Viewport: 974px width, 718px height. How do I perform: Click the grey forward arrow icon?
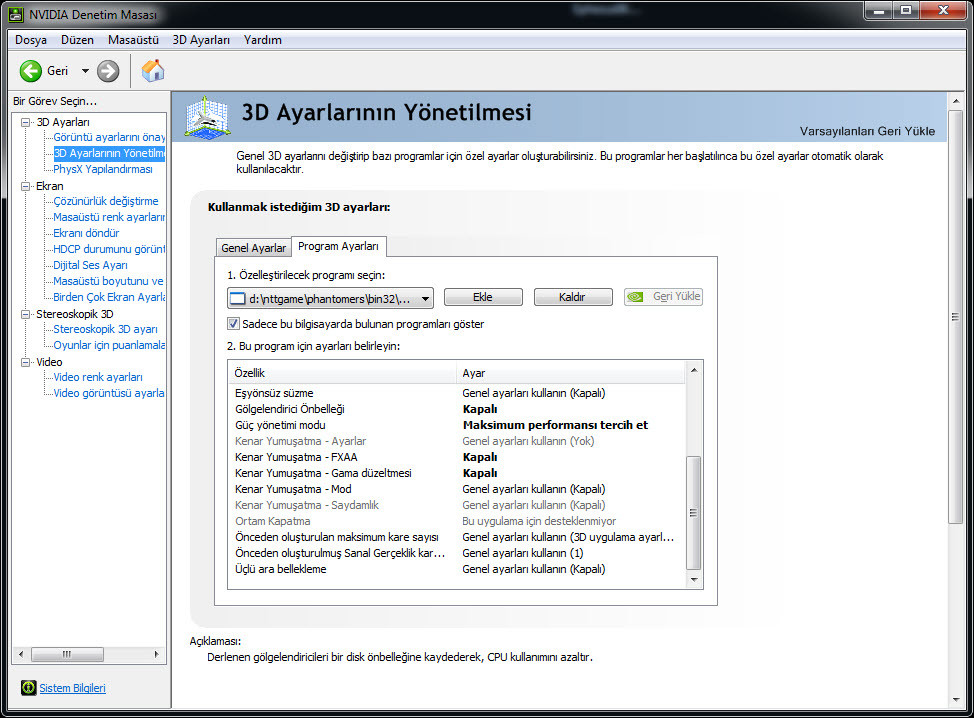pos(108,71)
